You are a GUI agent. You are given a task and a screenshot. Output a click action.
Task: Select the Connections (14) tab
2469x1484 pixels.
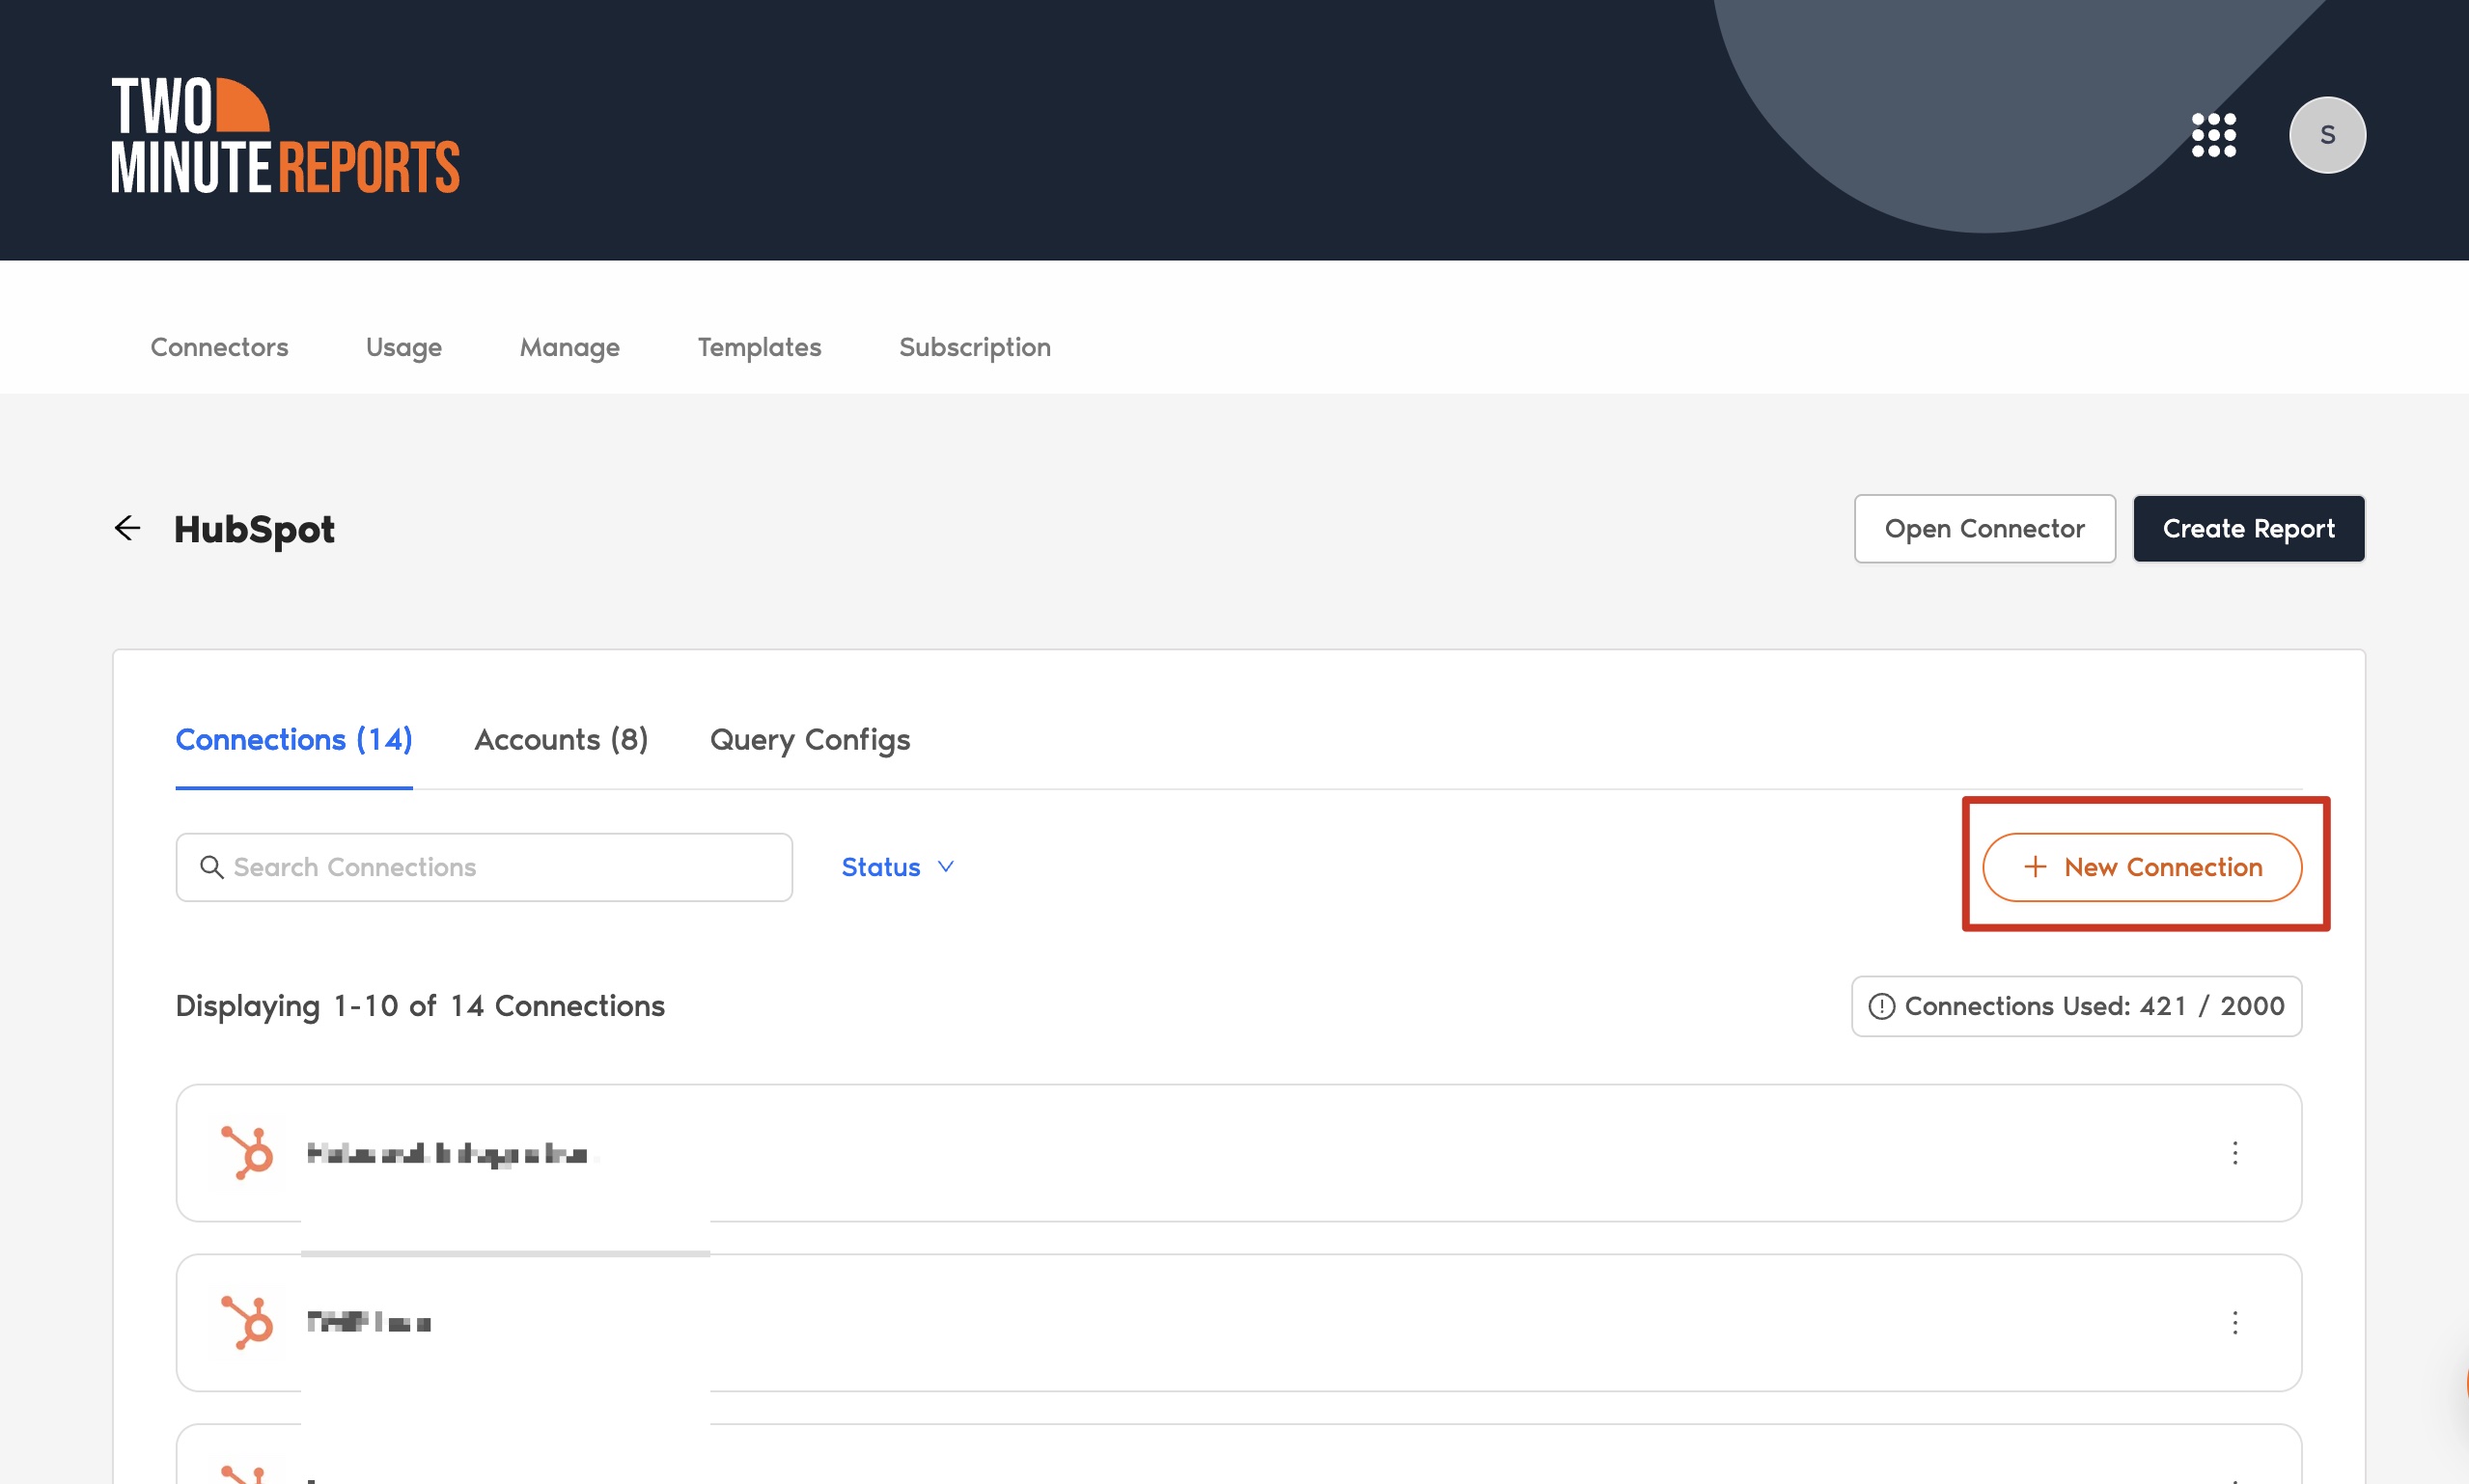[294, 740]
